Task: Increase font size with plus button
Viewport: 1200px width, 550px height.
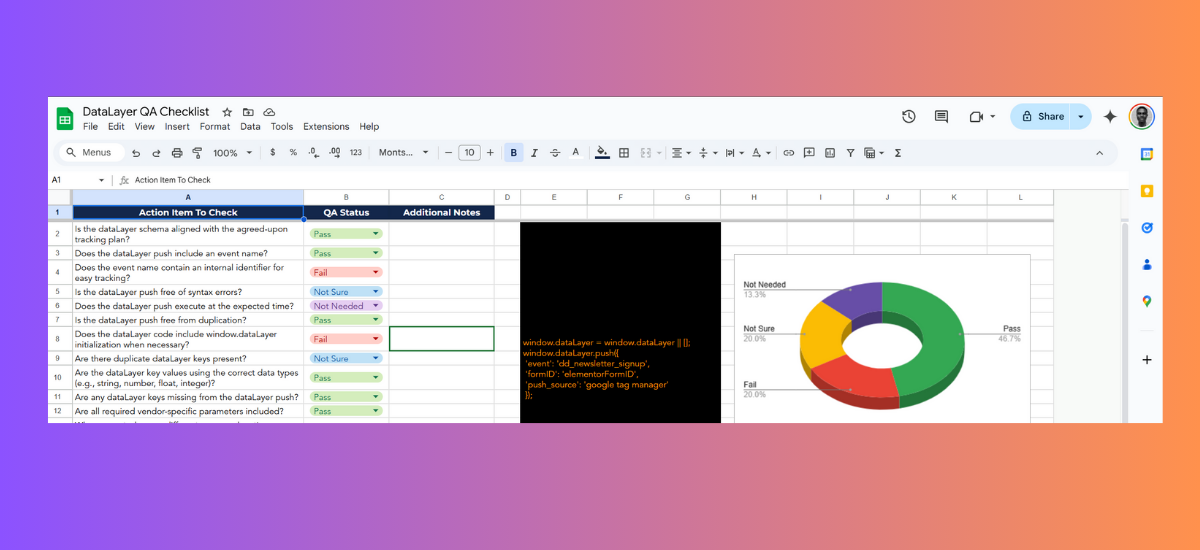Action: click(x=490, y=153)
